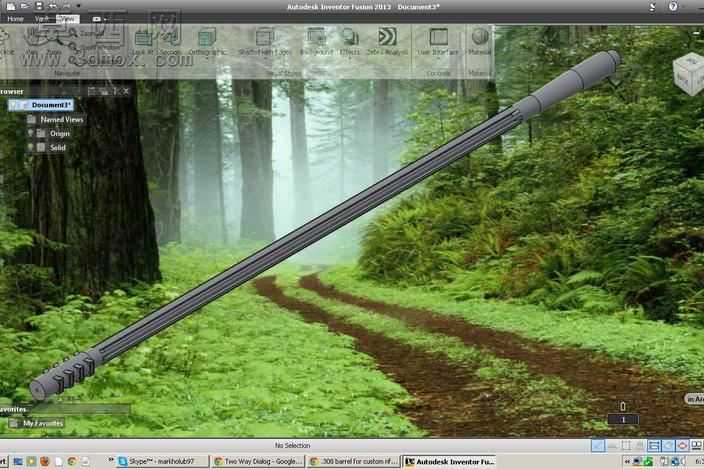
Task: Click My Favorites entry
Action: click(43, 423)
